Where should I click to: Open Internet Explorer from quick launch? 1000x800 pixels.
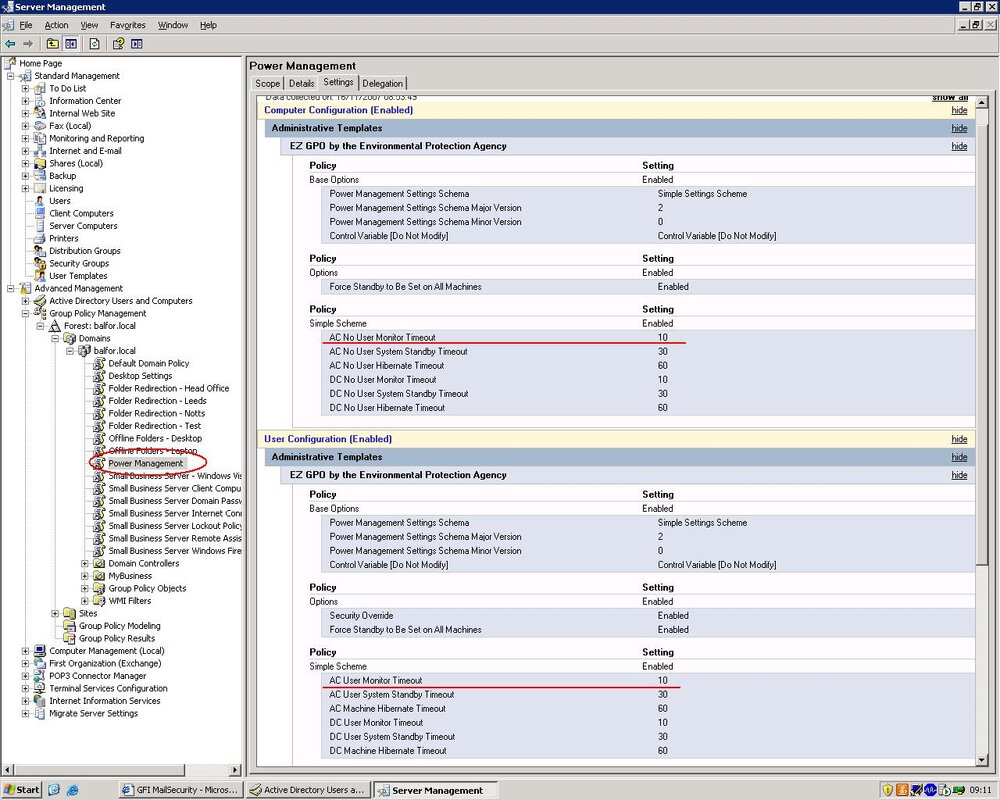[x=72, y=790]
